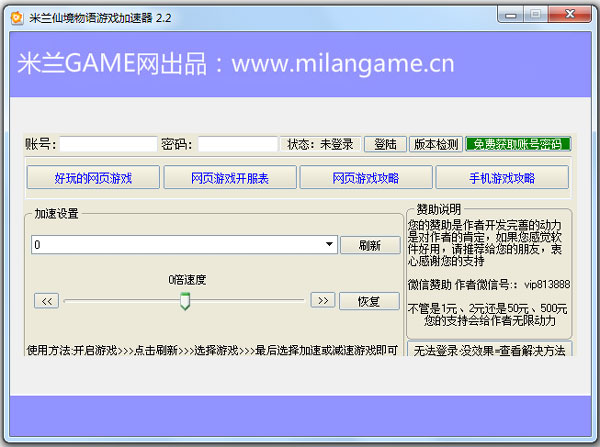This screenshot has height=447, width=600.
Task: Expand the game selection dropdown arrow
Action: 329,245
